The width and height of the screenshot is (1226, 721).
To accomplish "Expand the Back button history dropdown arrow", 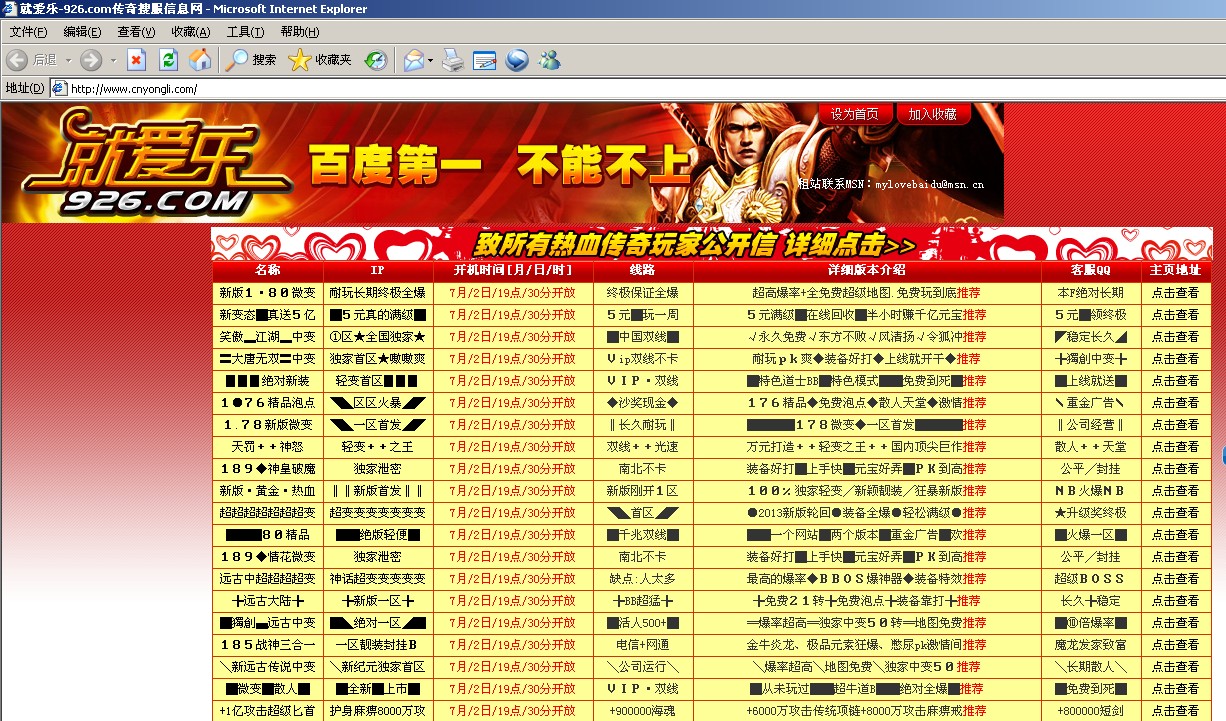I will (x=68, y=60).
